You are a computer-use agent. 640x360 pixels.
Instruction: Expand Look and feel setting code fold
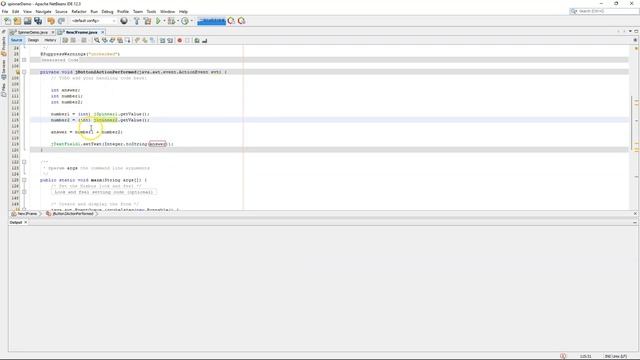tap(24, 192)
